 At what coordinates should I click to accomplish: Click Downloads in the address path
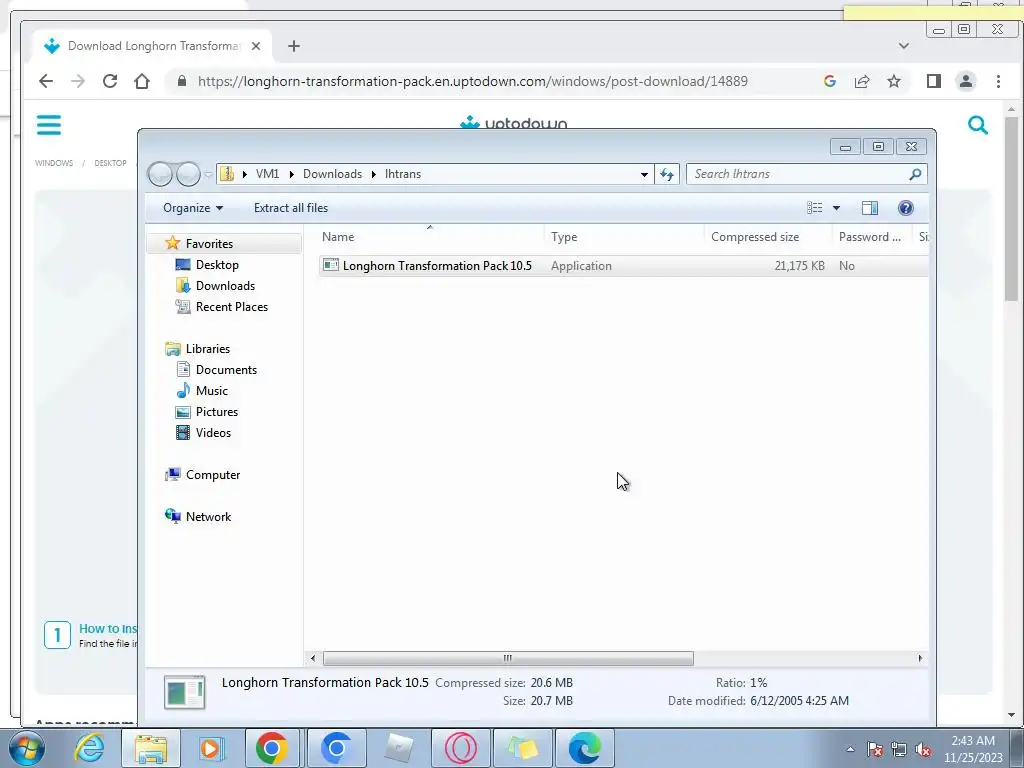click(332, 174)
